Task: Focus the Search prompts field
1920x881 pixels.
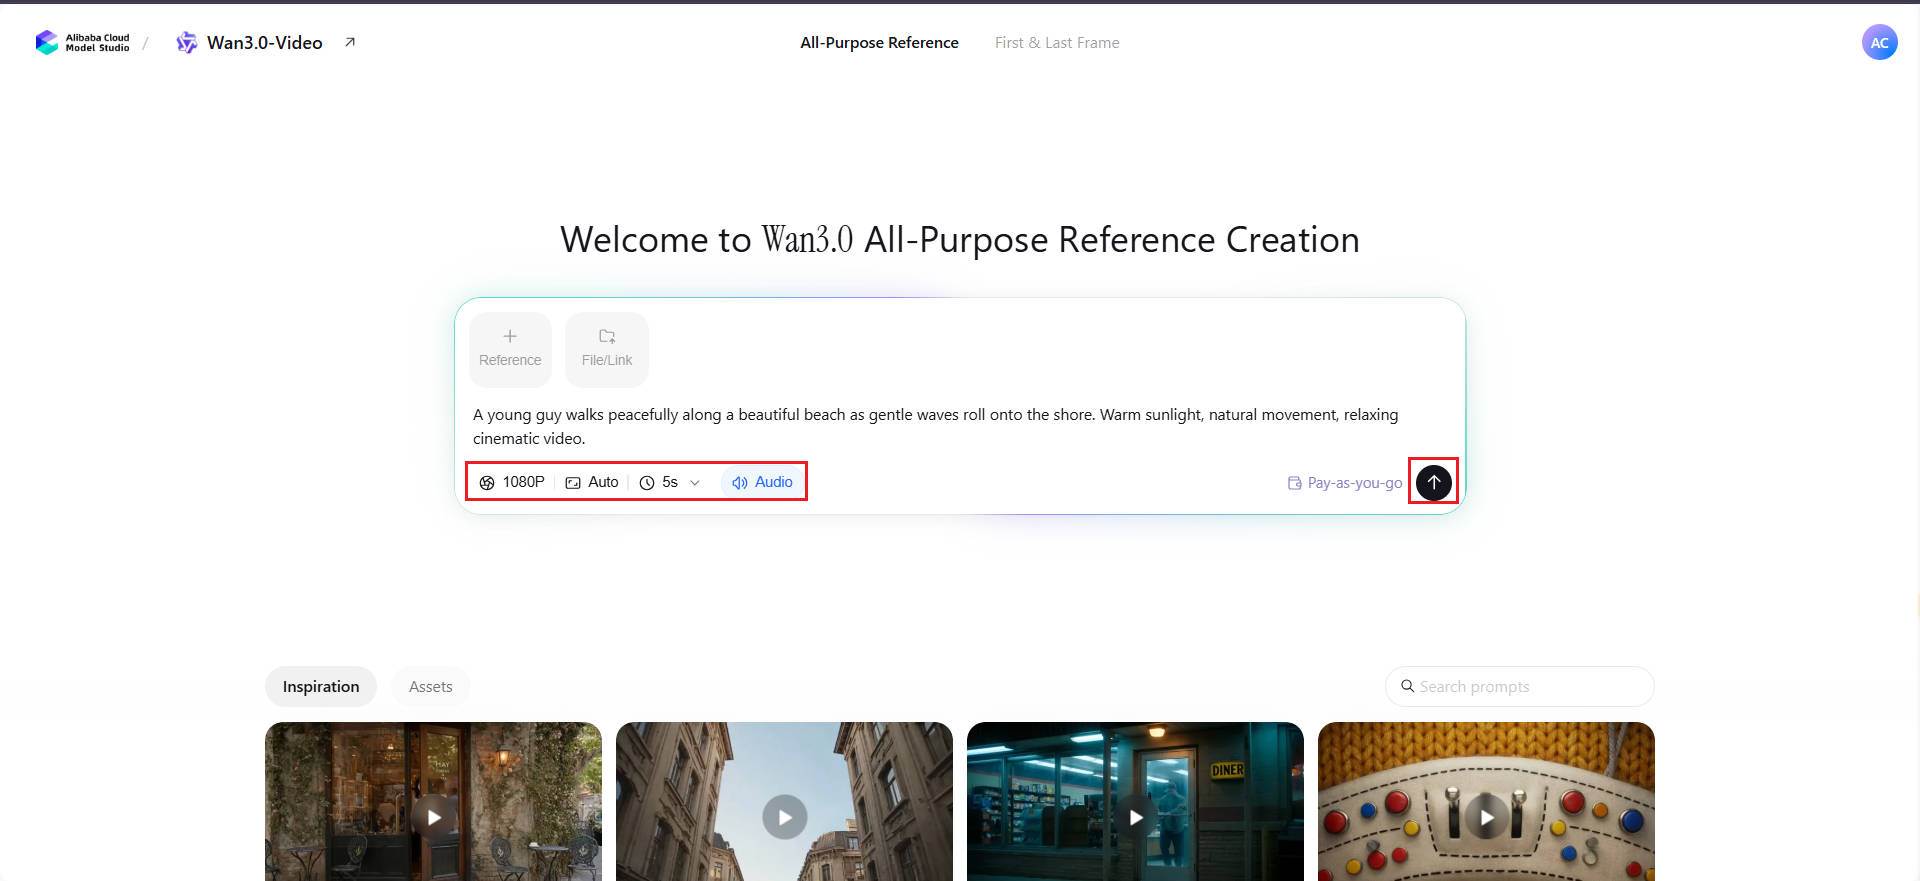Action: point(1519,686)
